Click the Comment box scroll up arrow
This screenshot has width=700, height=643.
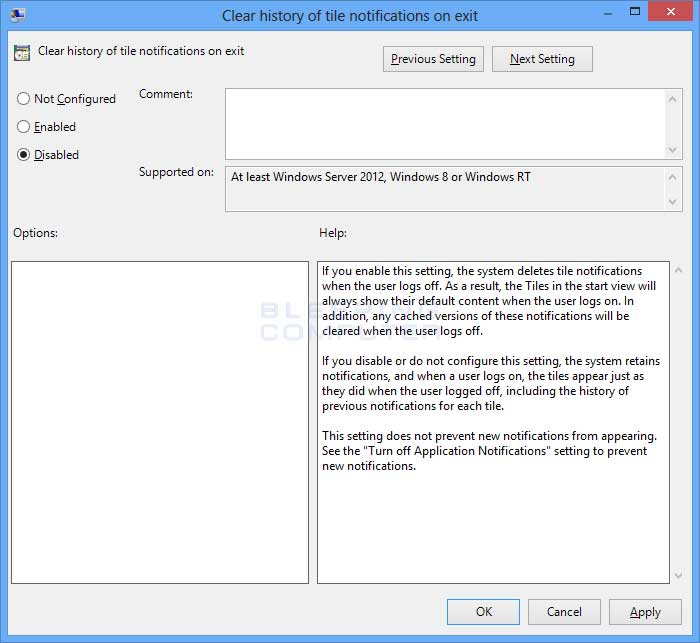673,99
